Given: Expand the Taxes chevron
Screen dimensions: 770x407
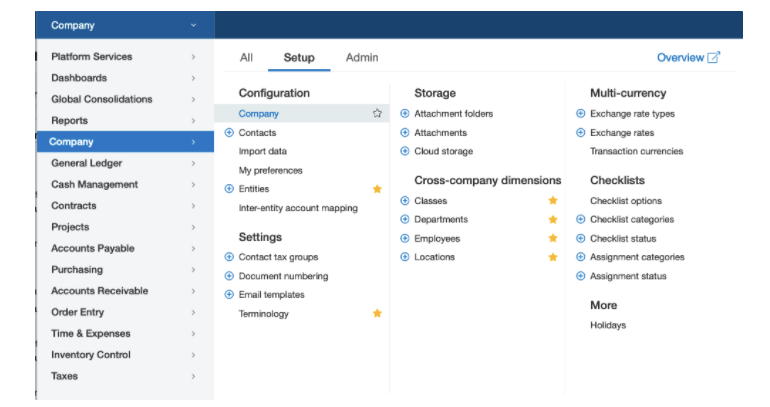Looking at the screenshot, I should (193, 376).
